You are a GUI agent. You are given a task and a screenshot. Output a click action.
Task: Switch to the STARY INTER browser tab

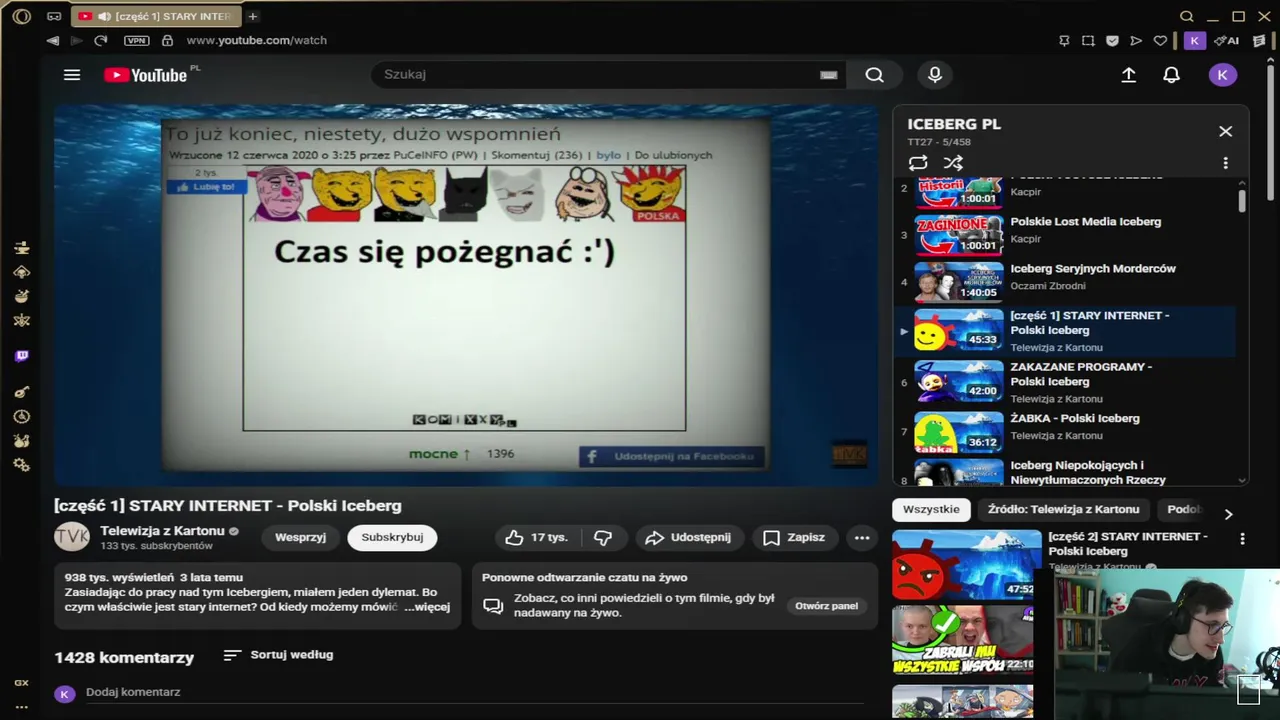tap(155, 17)
